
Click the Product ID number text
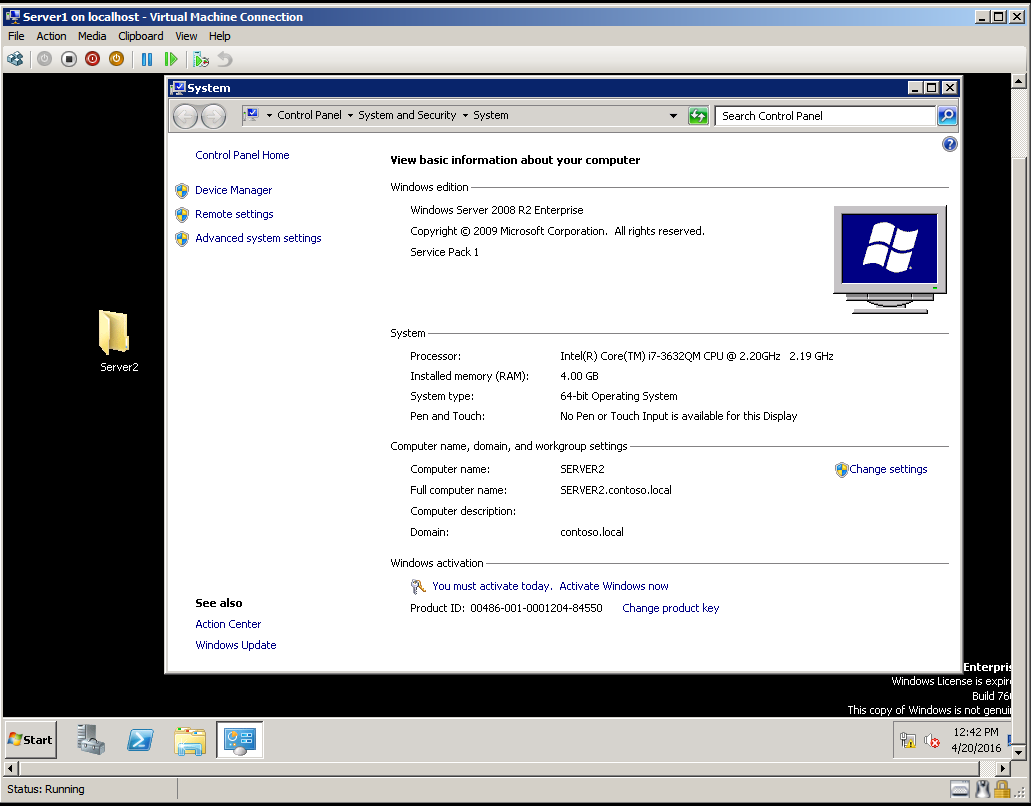click(536, 608)
